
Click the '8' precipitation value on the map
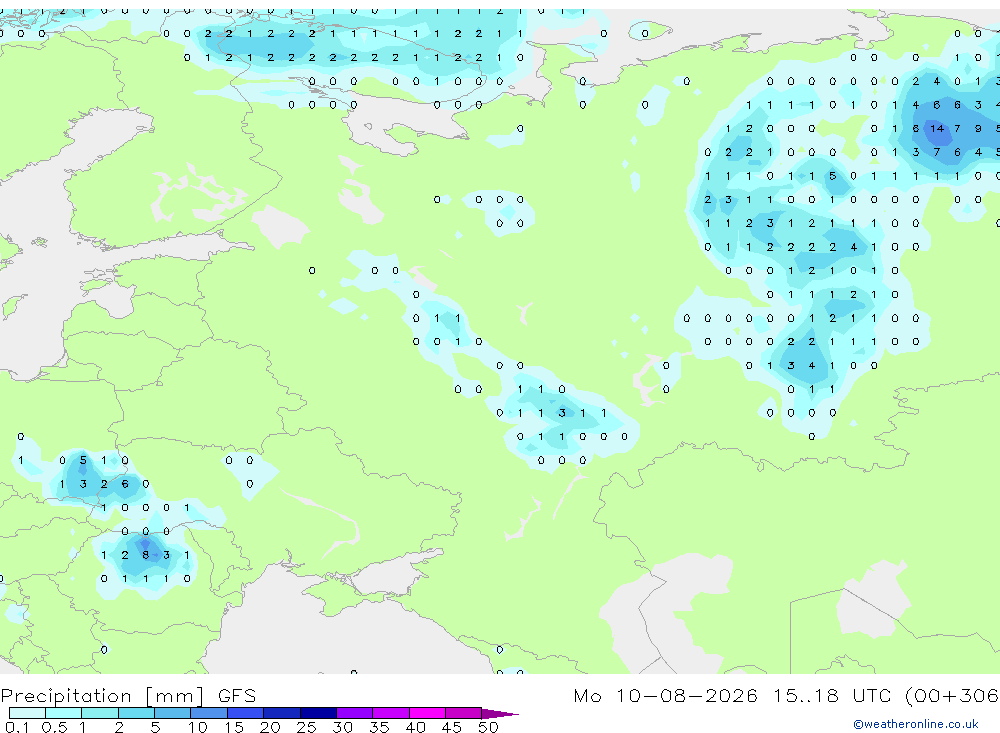[145, 555]
